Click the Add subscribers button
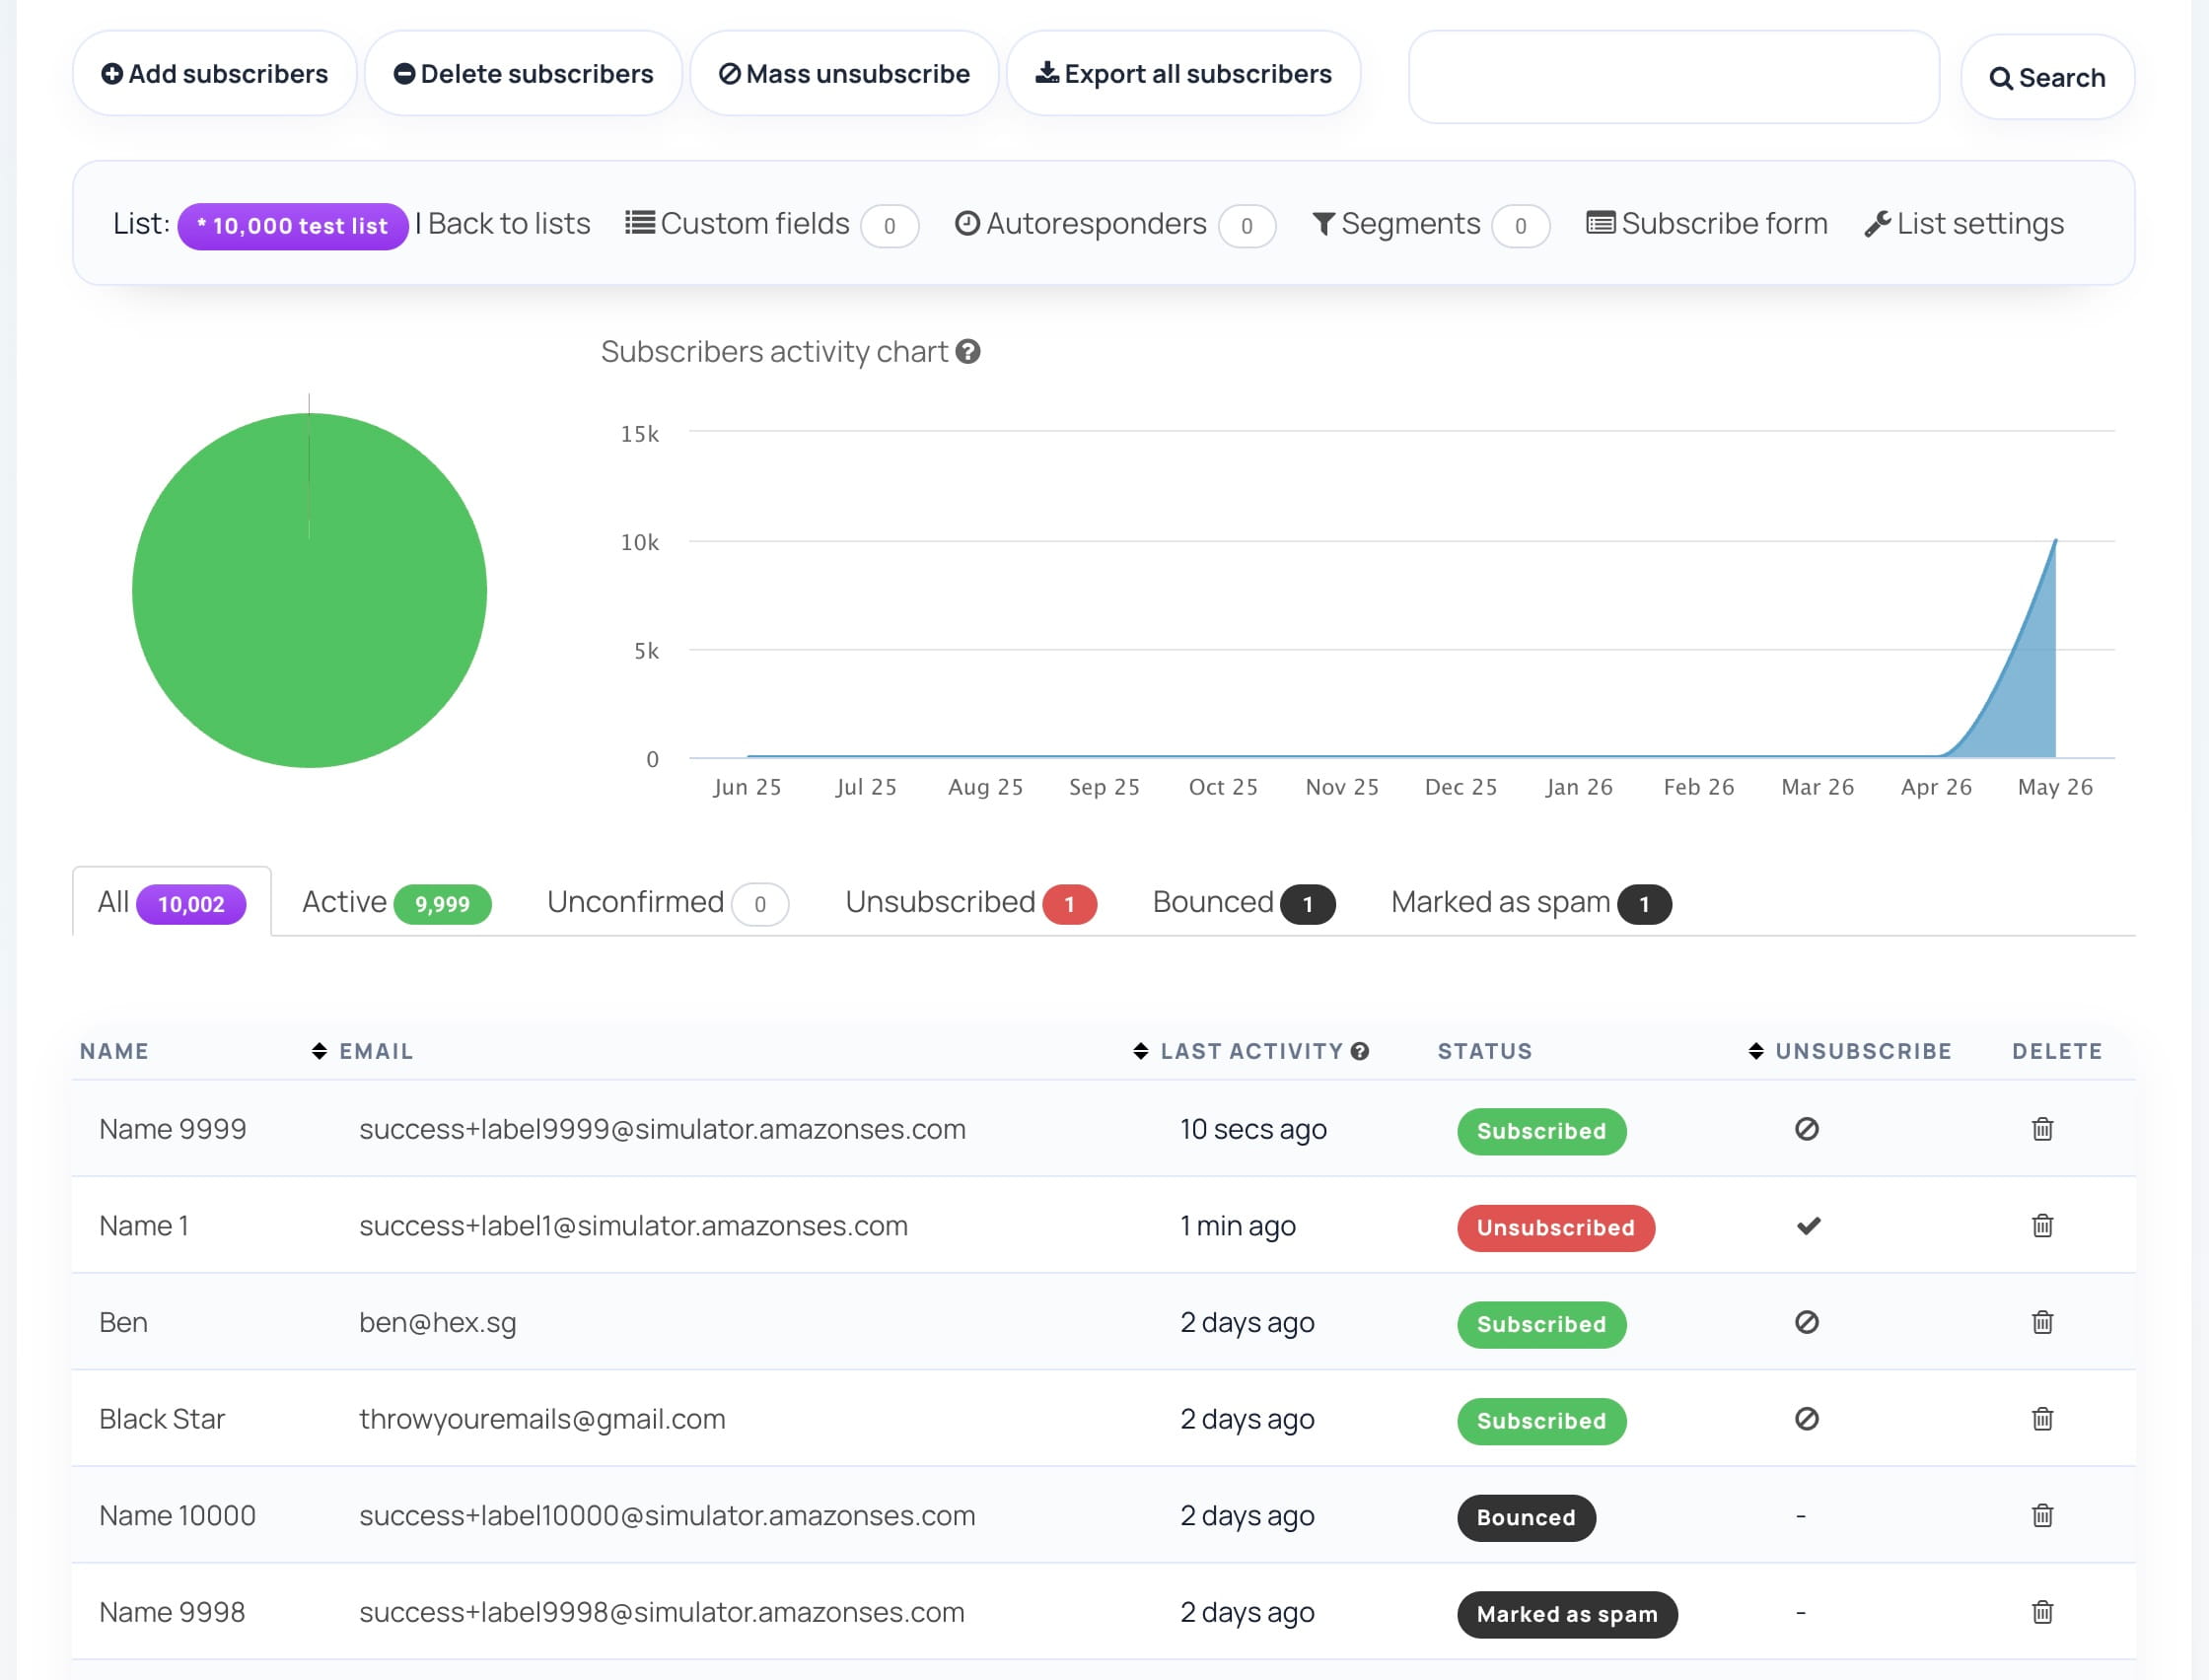 coord(214,74)
